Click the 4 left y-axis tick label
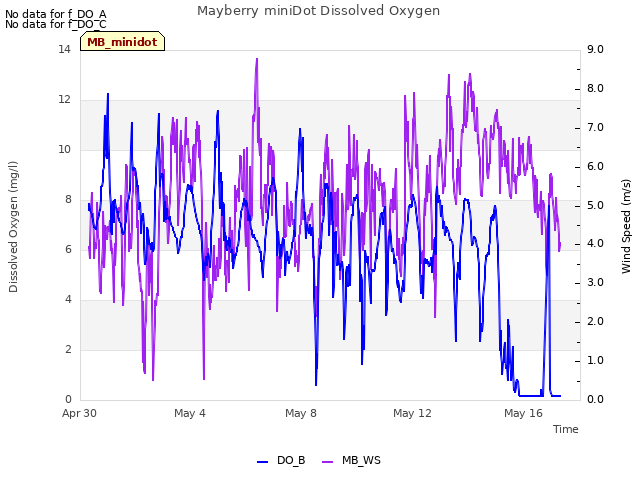The height and width of the screenshot is (480, 640). pos(68,300)
